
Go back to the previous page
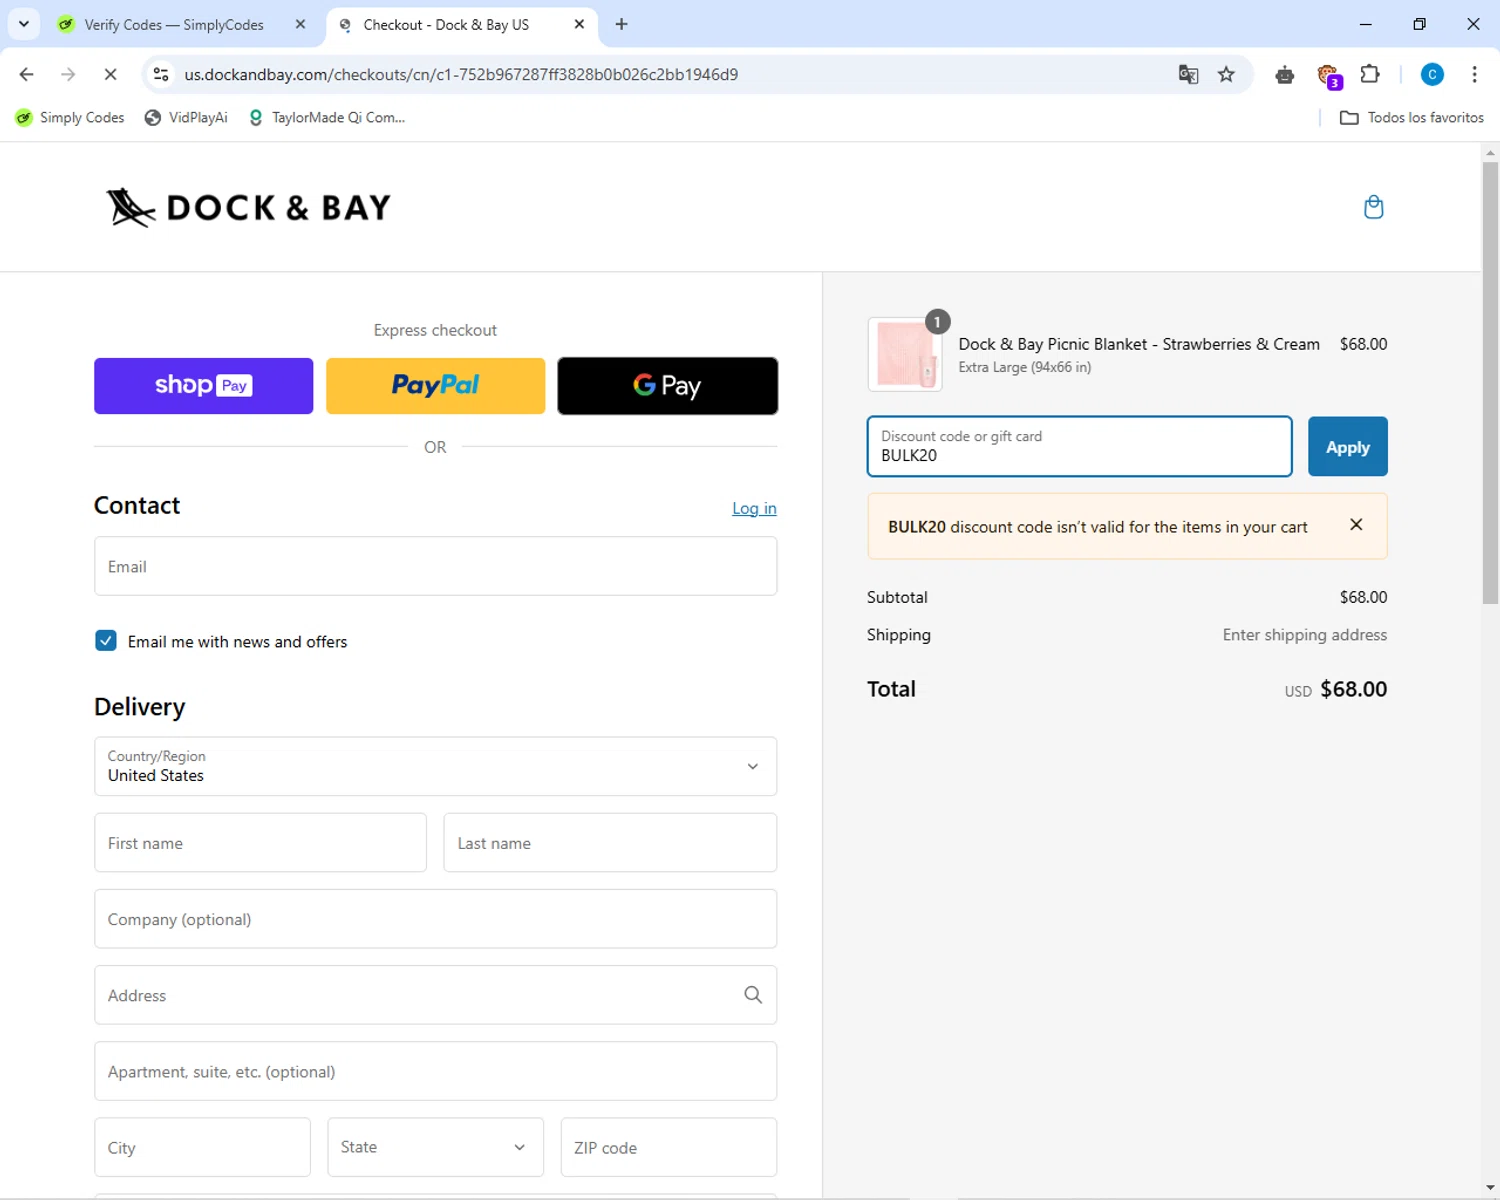click(x=27, y=74)
